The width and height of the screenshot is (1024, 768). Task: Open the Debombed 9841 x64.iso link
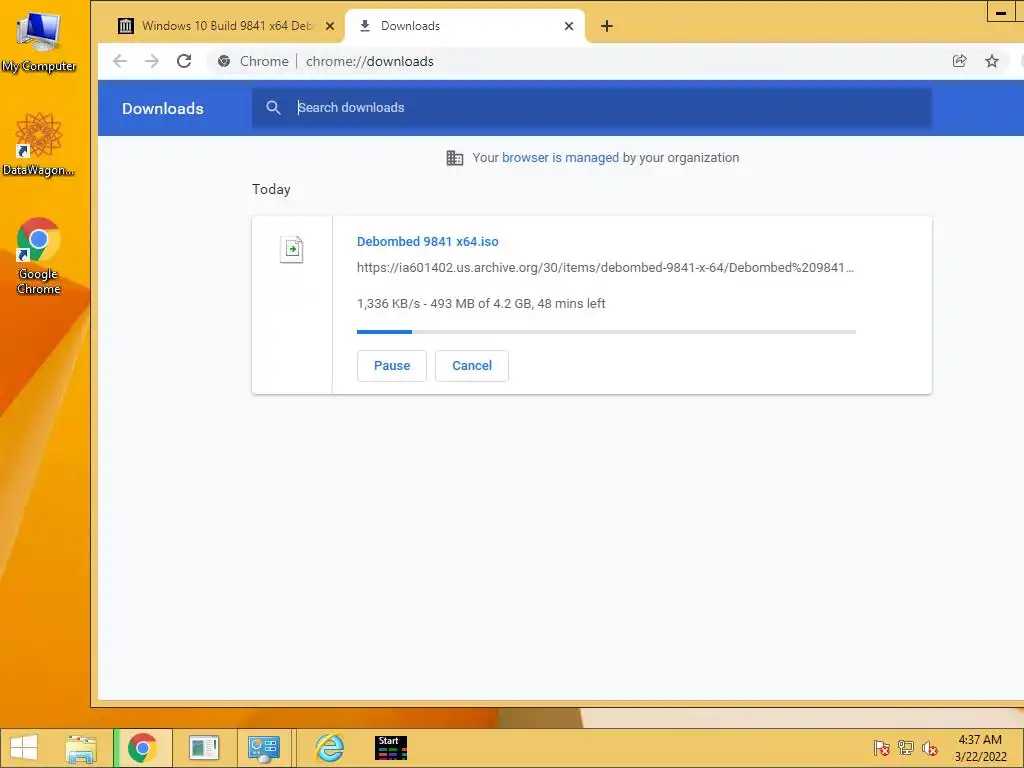point(428,242)
